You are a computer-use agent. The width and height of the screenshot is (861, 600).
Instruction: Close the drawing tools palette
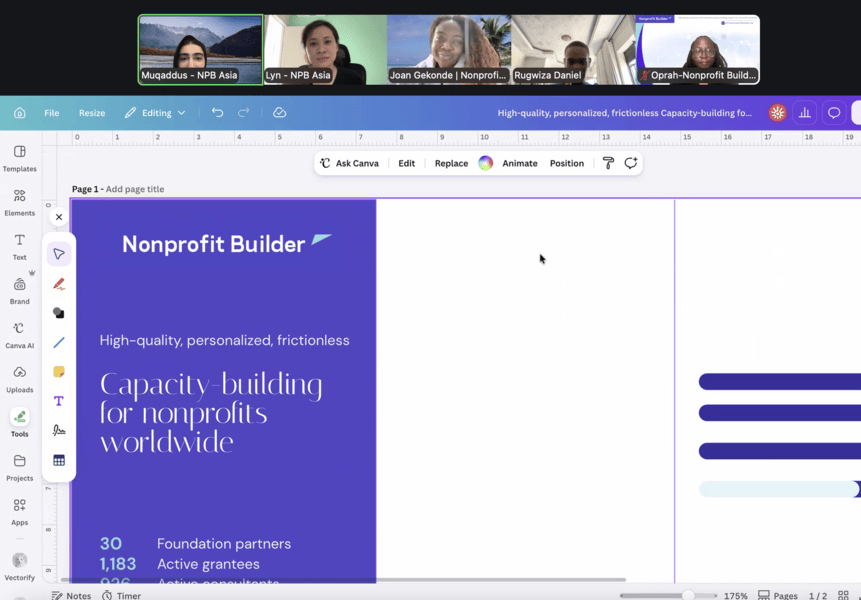click(x=59, y=217)
